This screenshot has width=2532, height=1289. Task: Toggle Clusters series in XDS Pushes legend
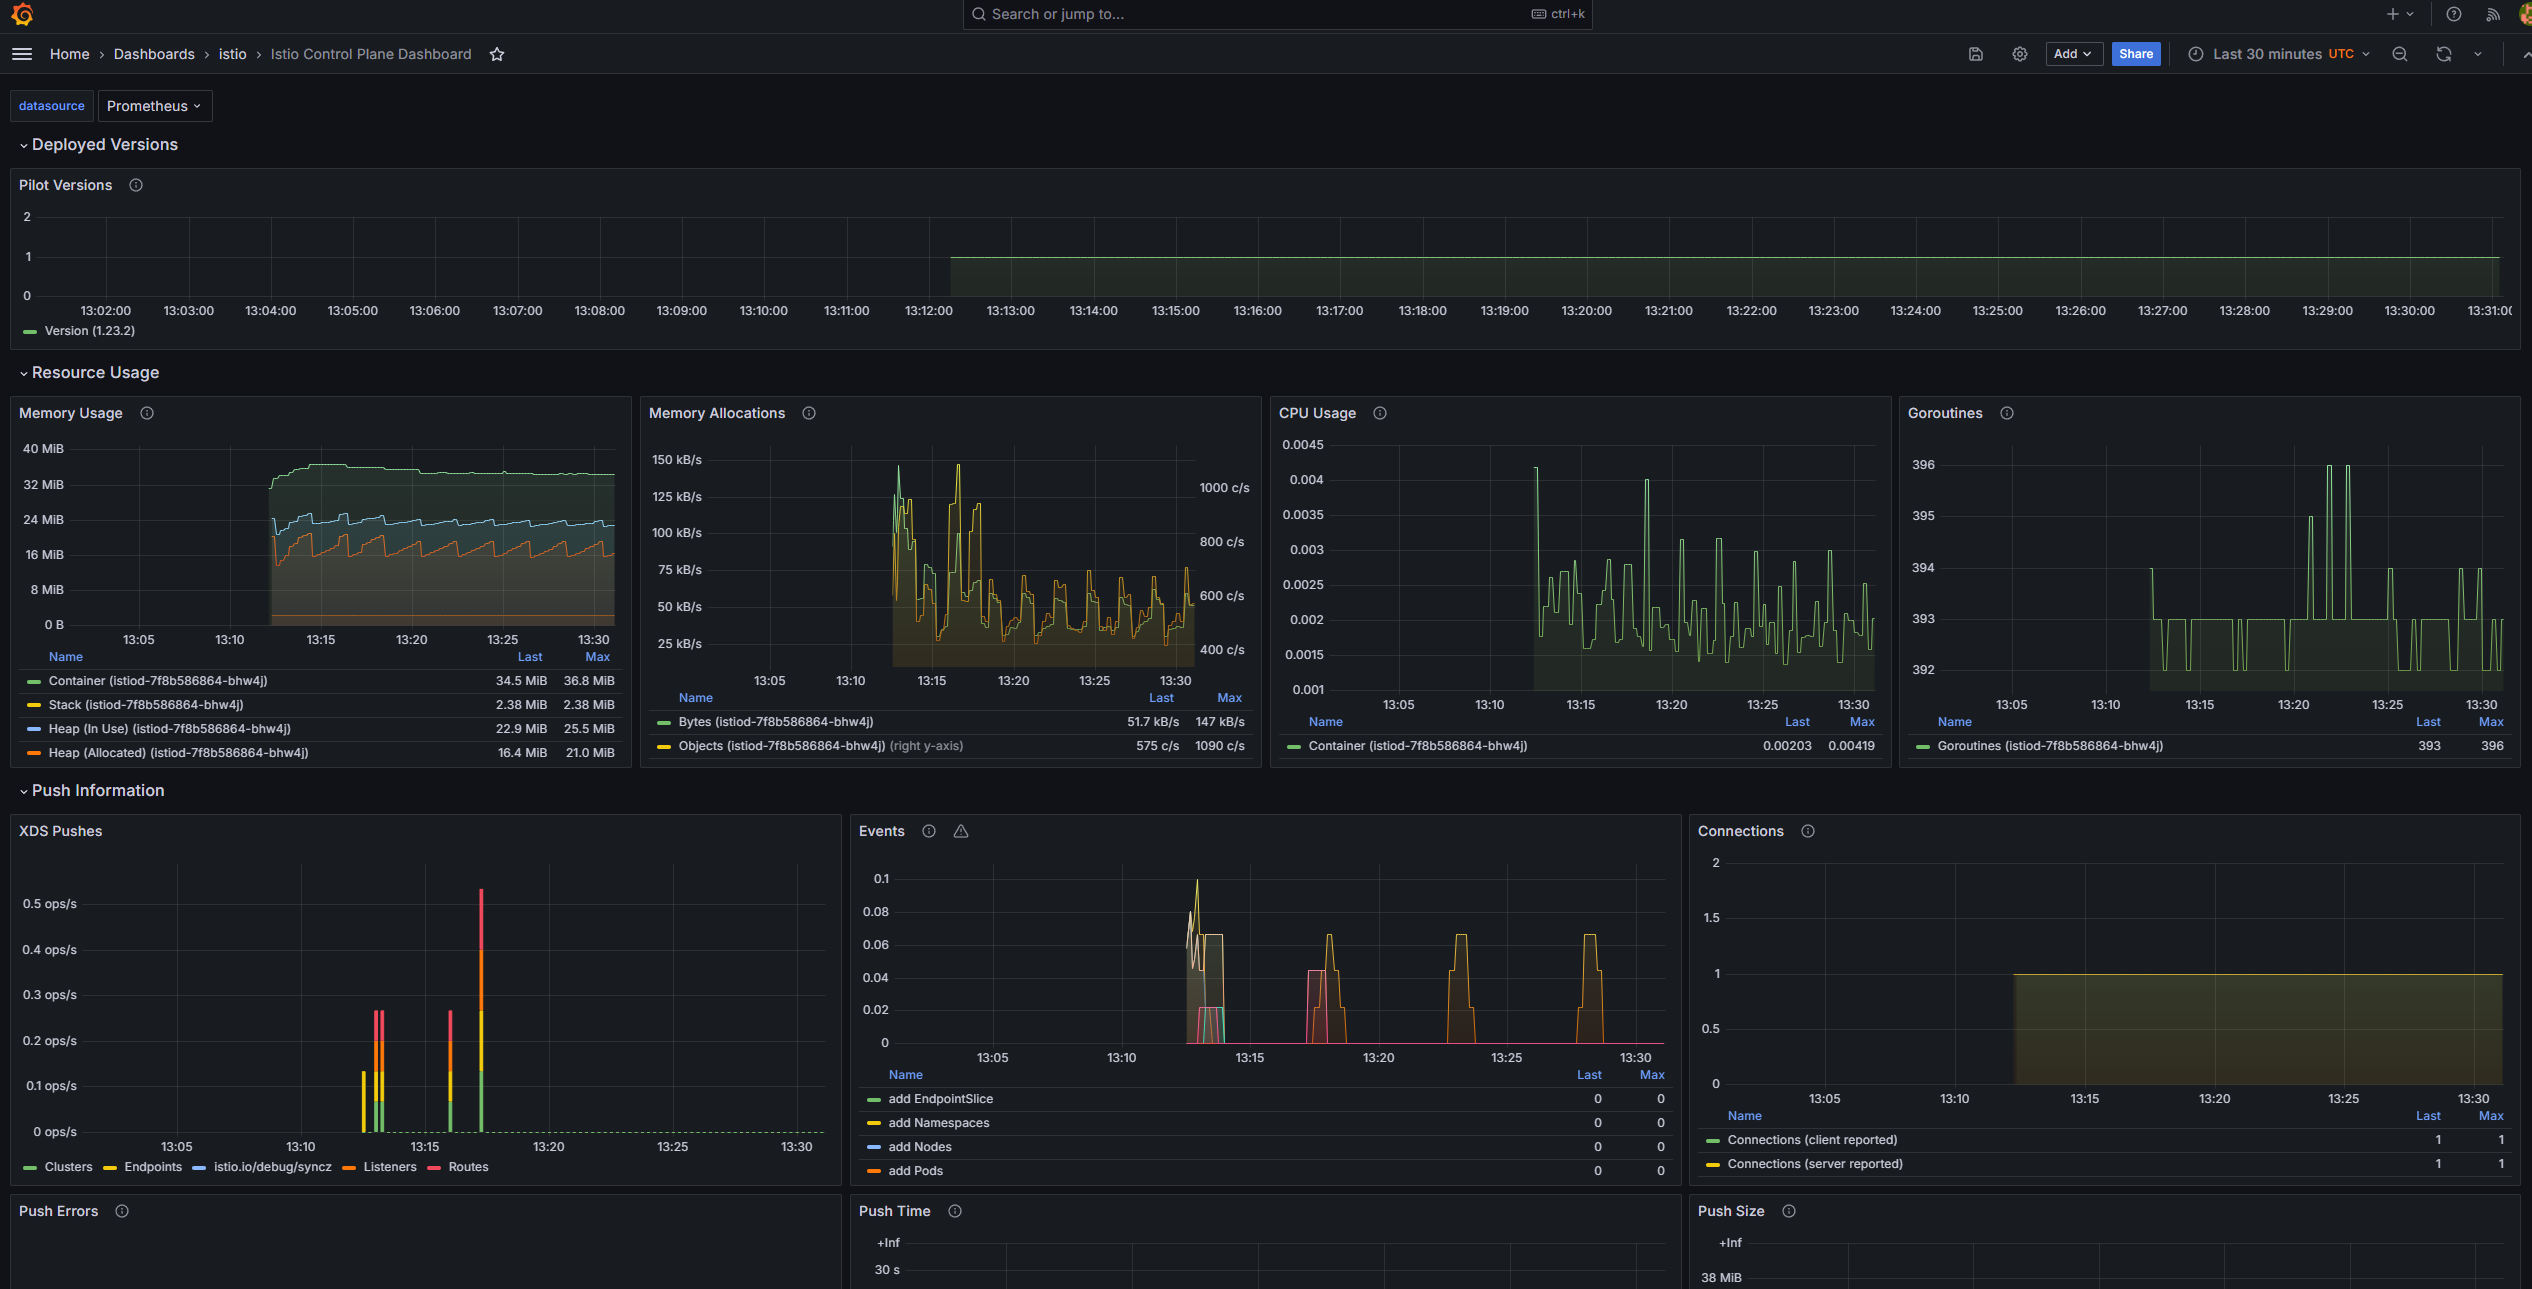coord(68,1167)
